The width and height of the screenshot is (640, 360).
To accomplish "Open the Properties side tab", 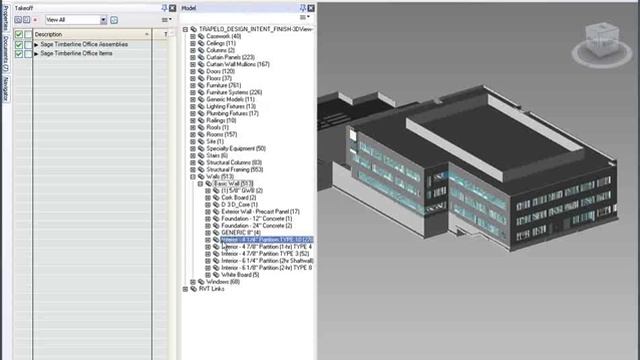I will (5, 18).
